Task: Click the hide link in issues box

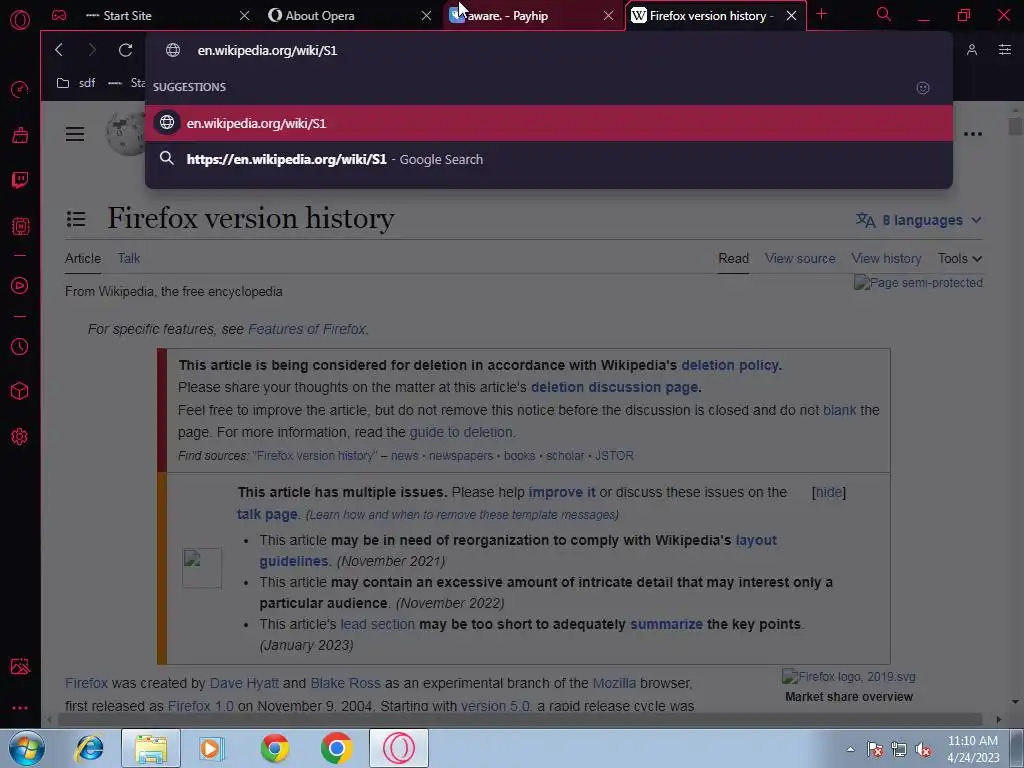Action: [x=829, y=492]
